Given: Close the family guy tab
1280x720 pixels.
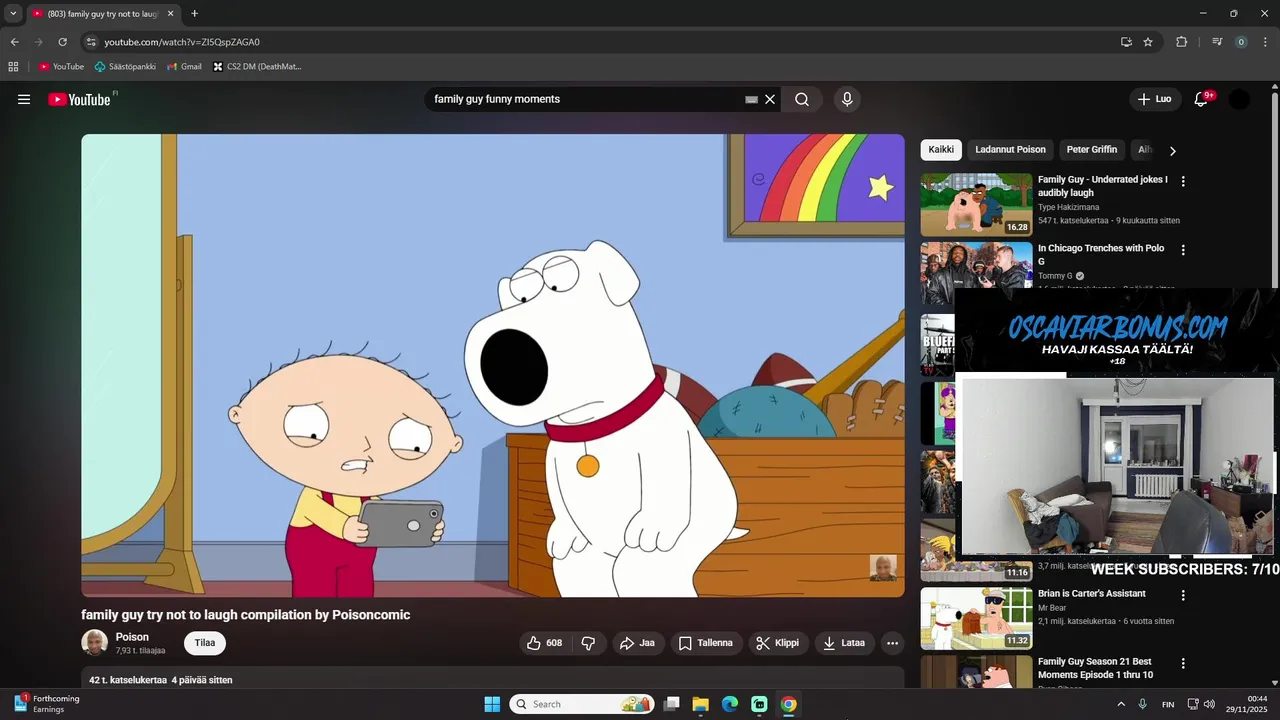Looking at the screenshot, I should tap(171, 14).
